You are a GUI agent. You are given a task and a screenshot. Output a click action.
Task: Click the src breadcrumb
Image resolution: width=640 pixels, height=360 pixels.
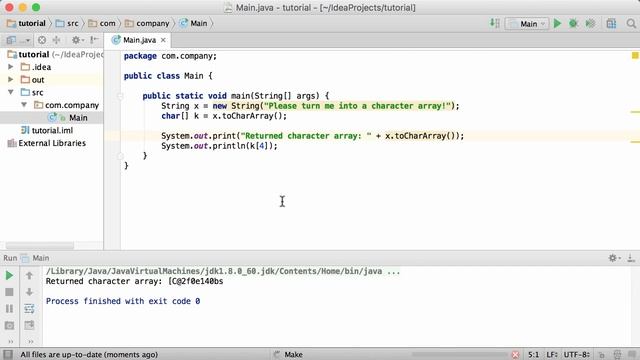[x=67, y=23]
